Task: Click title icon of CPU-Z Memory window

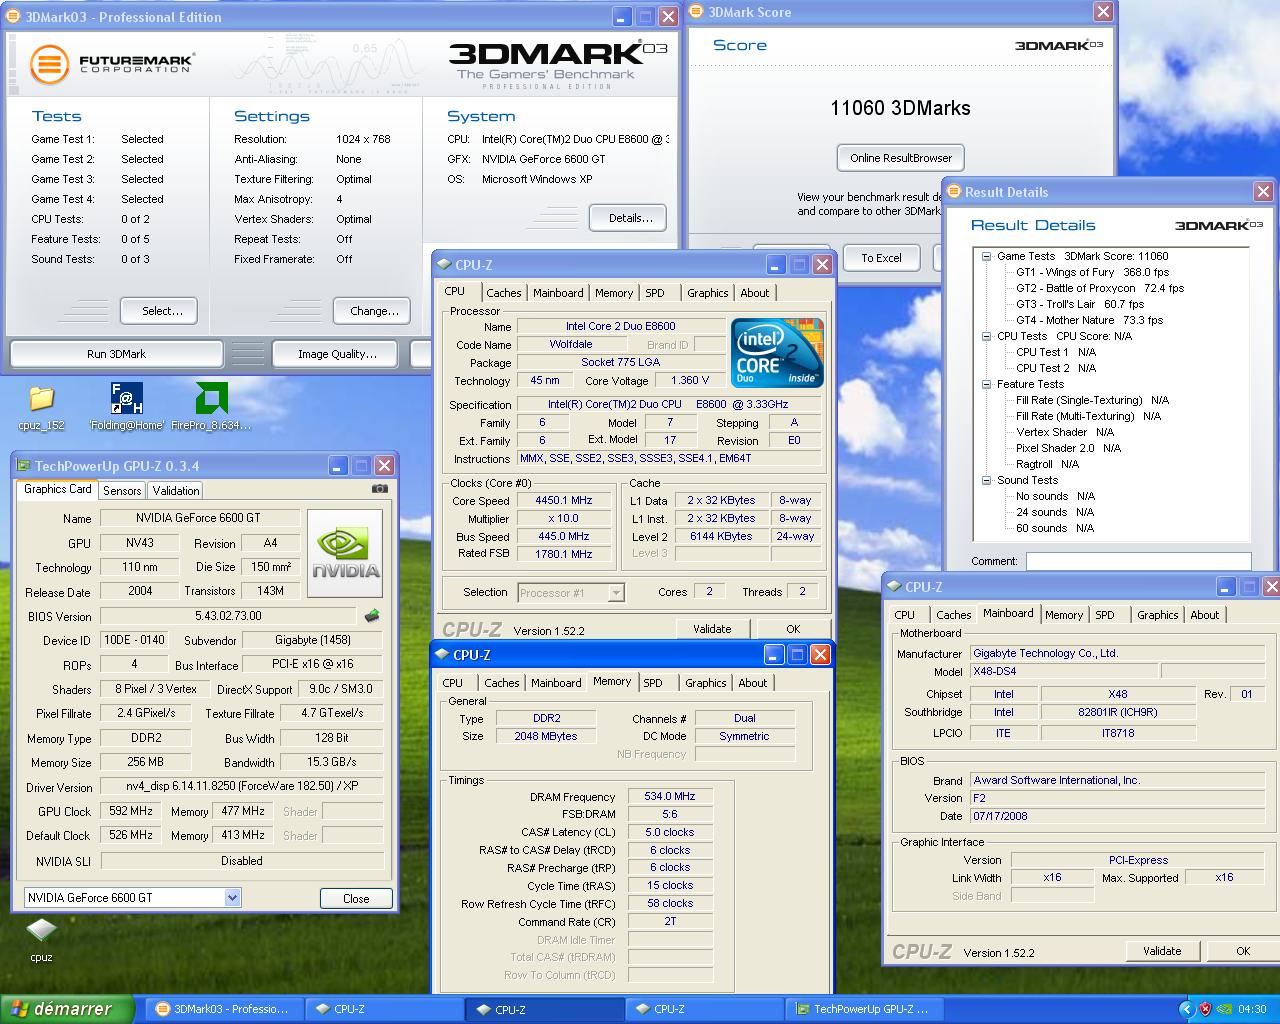Action: [441, 655]
